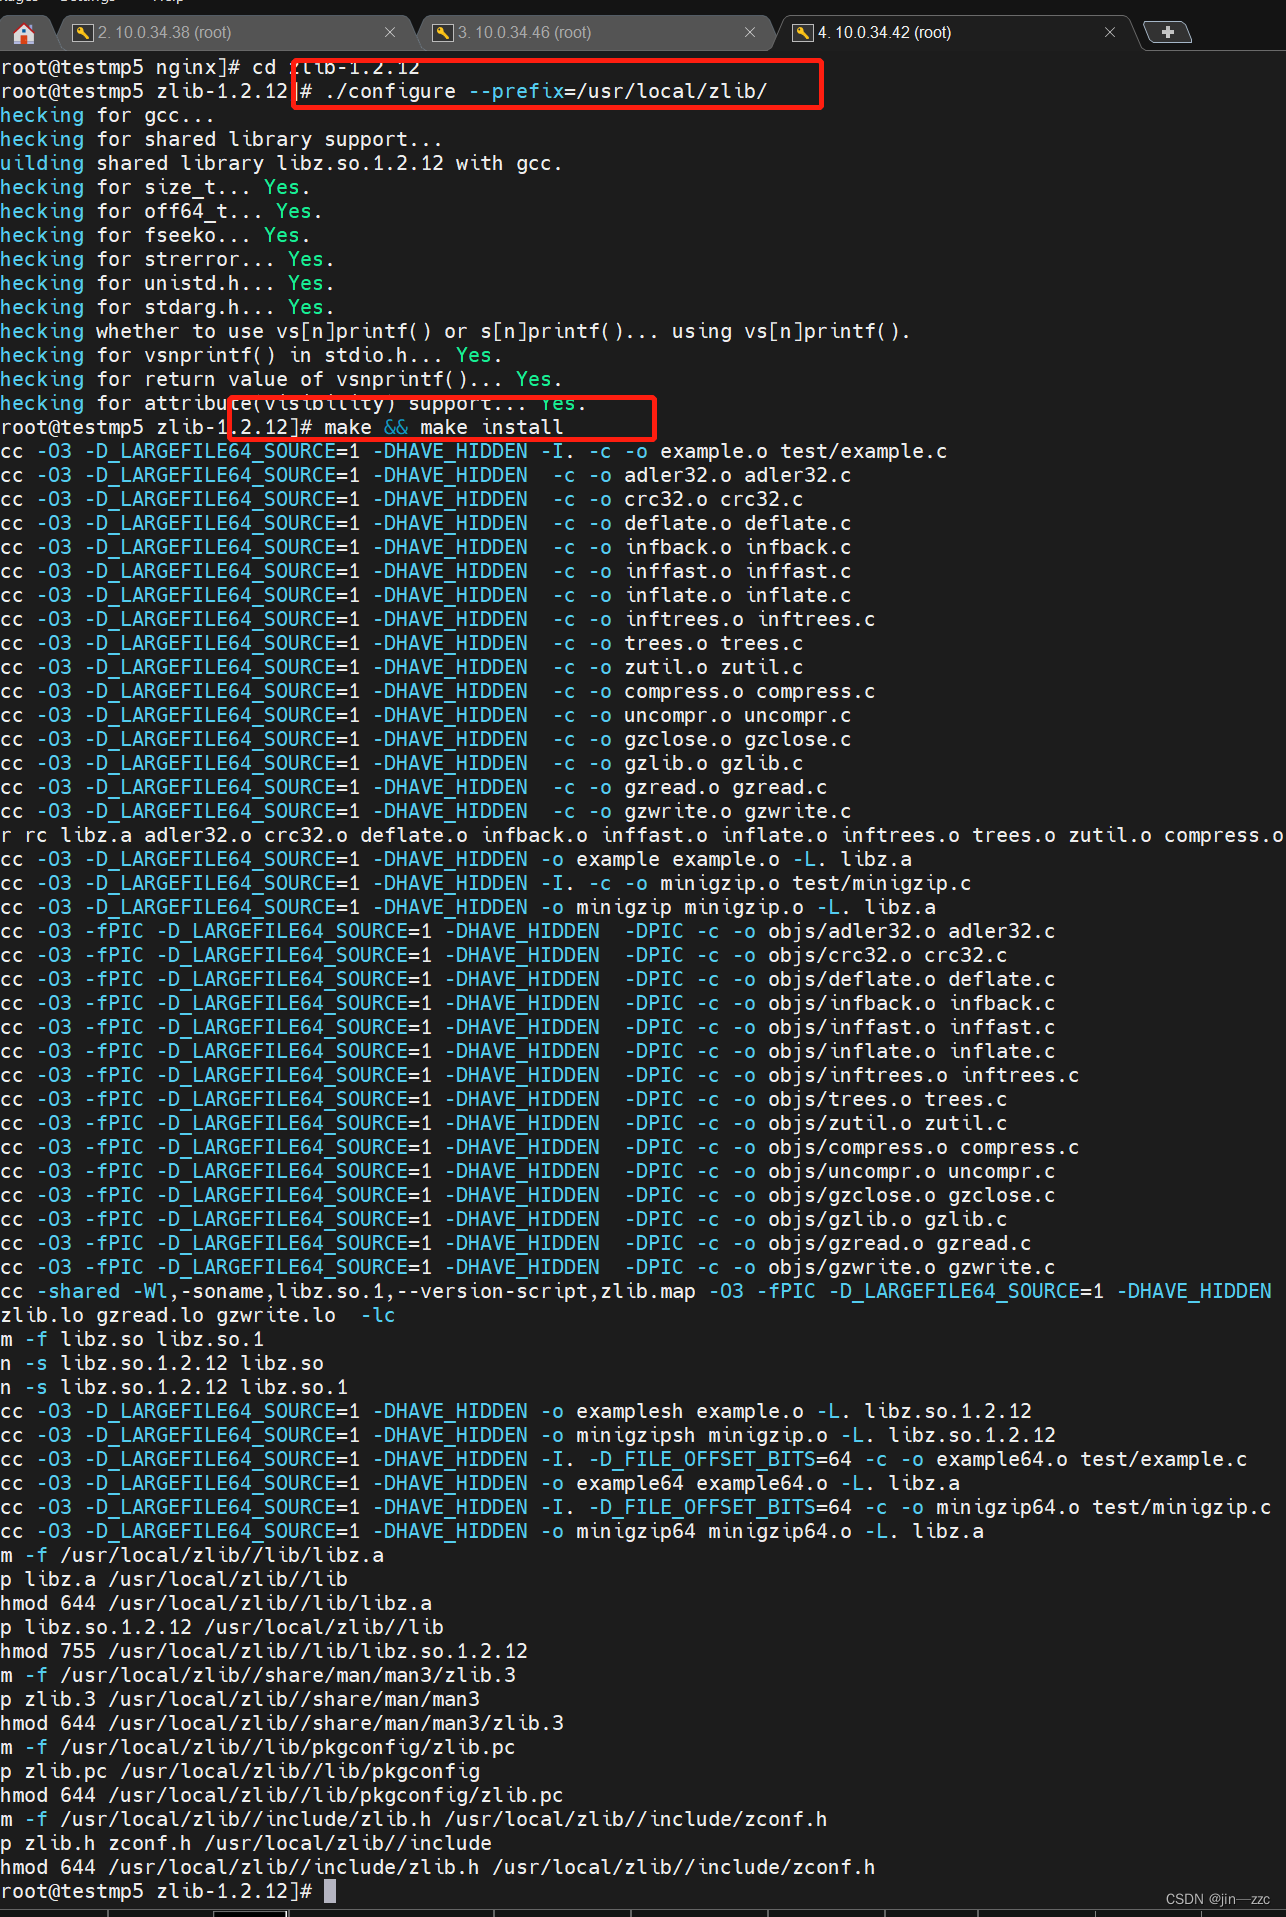Click the 'make && make install' command text
The height and width of the screenshot is (1917, 1286).
click(443, 427)
